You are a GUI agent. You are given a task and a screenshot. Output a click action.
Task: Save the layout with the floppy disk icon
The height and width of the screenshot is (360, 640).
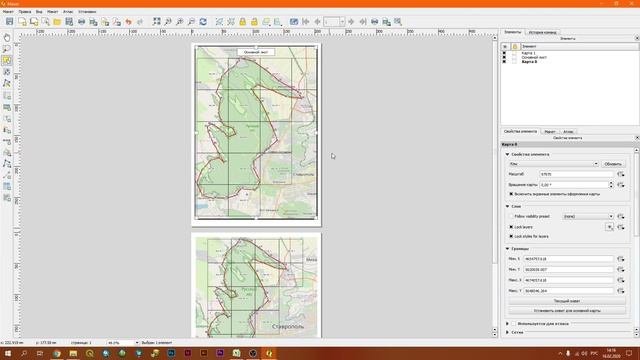(9, 22)
